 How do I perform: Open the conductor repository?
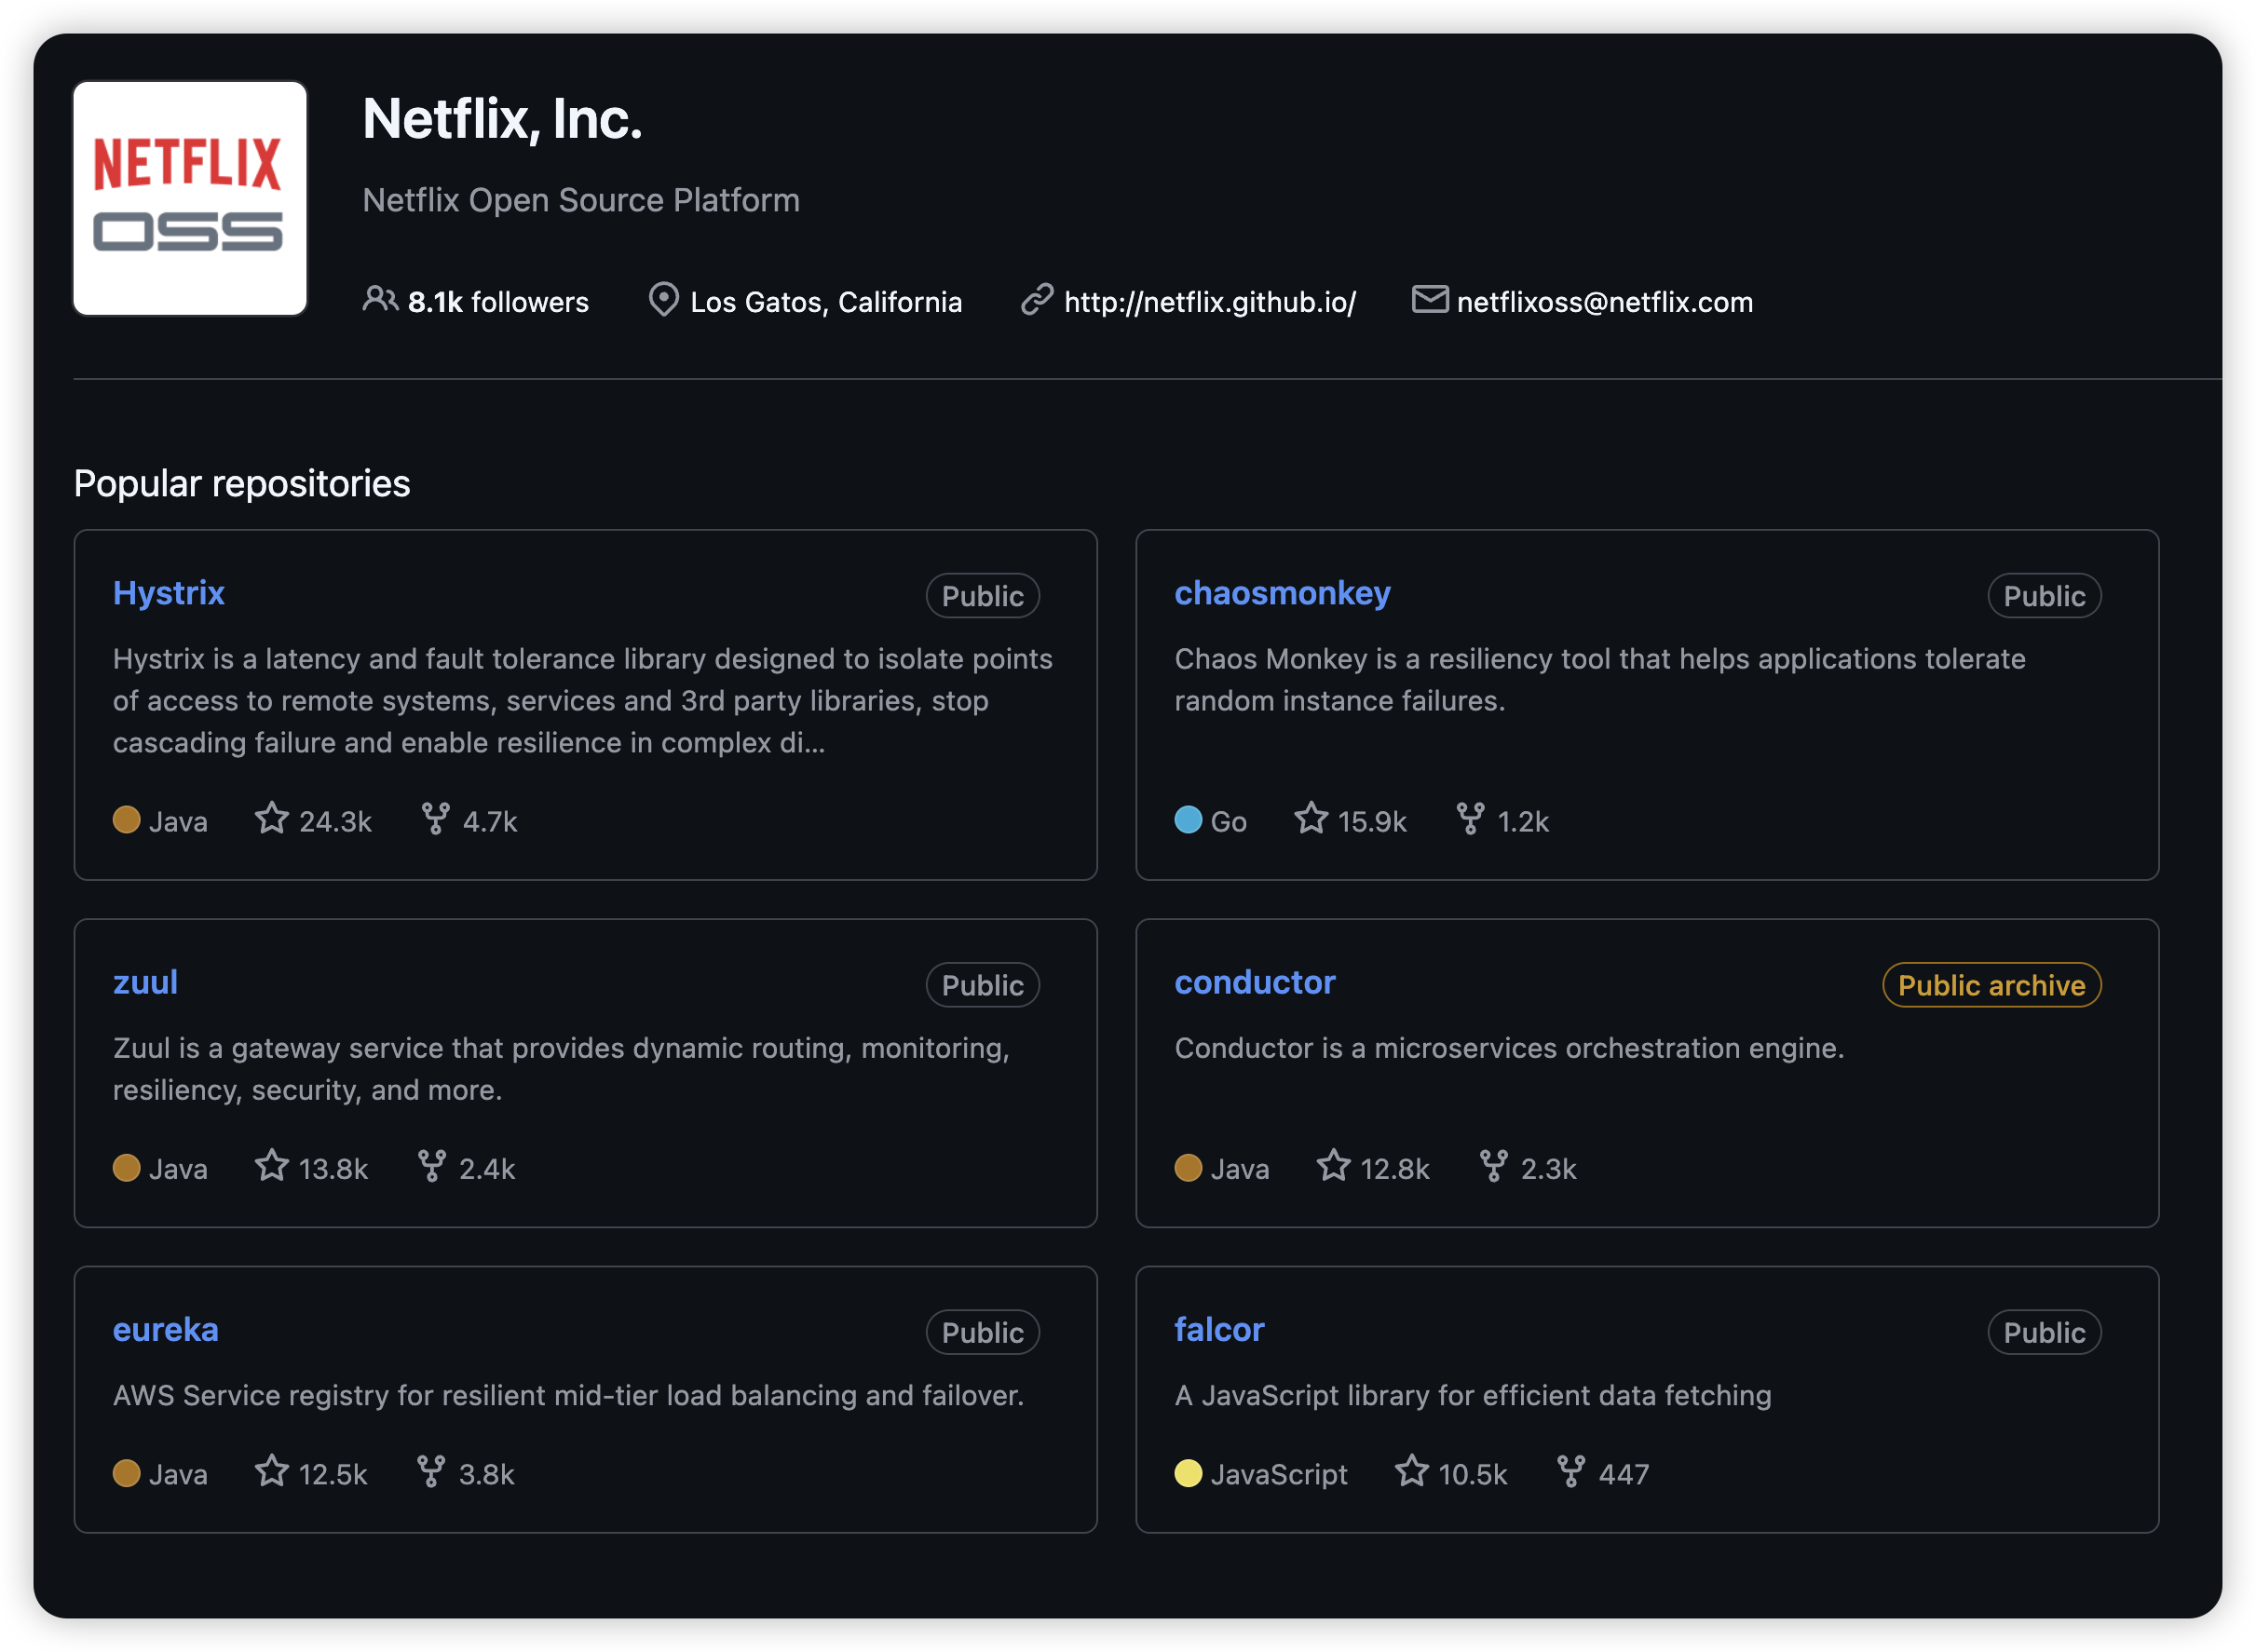click(x=1255, y=982)
